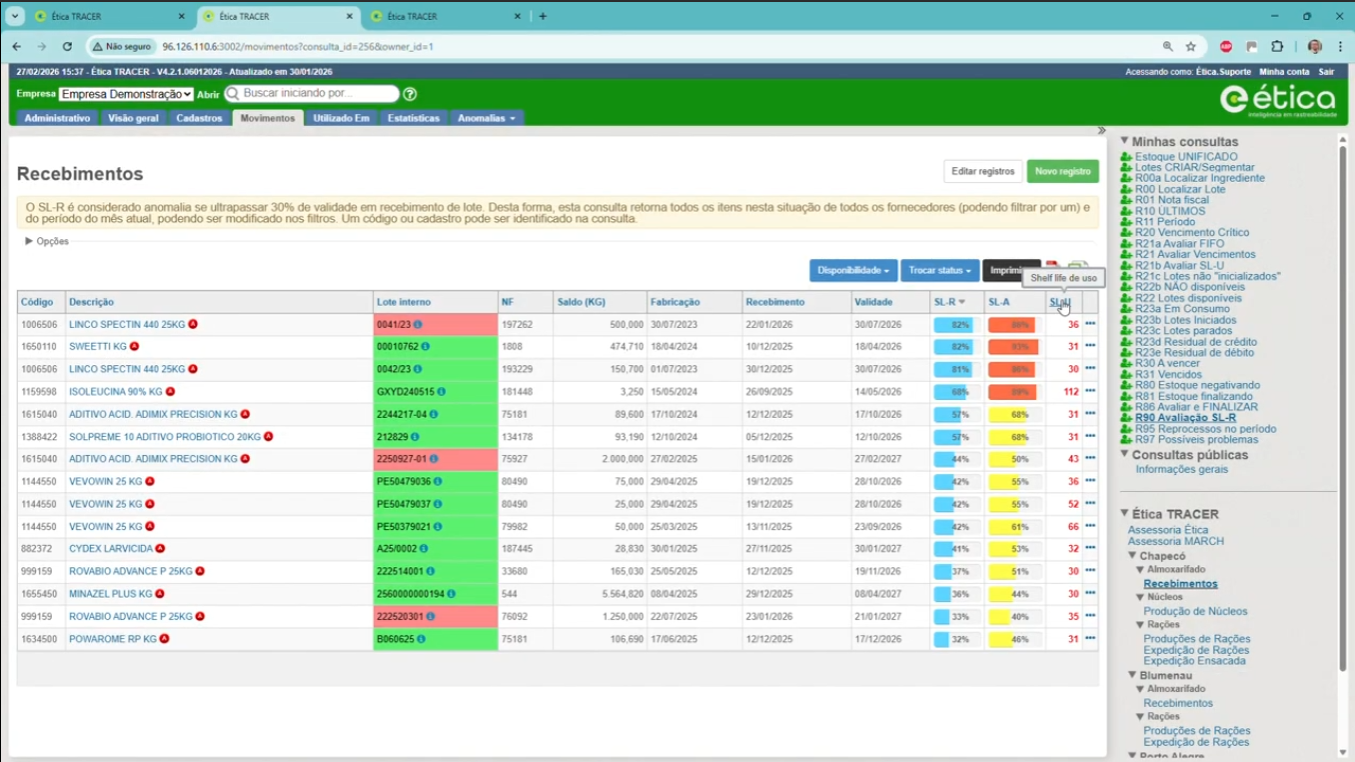The image size is (1355, 762).
Task: Open info icon for lot GXYD240515
Action: [x=441, y=392]
